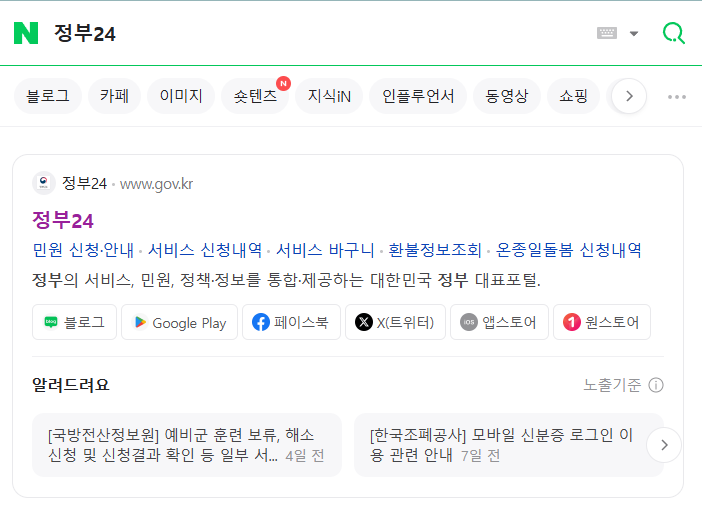This screenshot has width=702, height=518.
Task: Switch to the 이미지 search tab
Action: [181, 96]
